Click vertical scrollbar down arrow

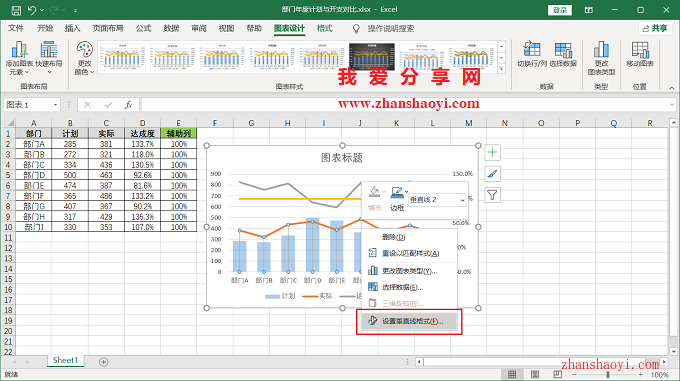tap(673, 352)
